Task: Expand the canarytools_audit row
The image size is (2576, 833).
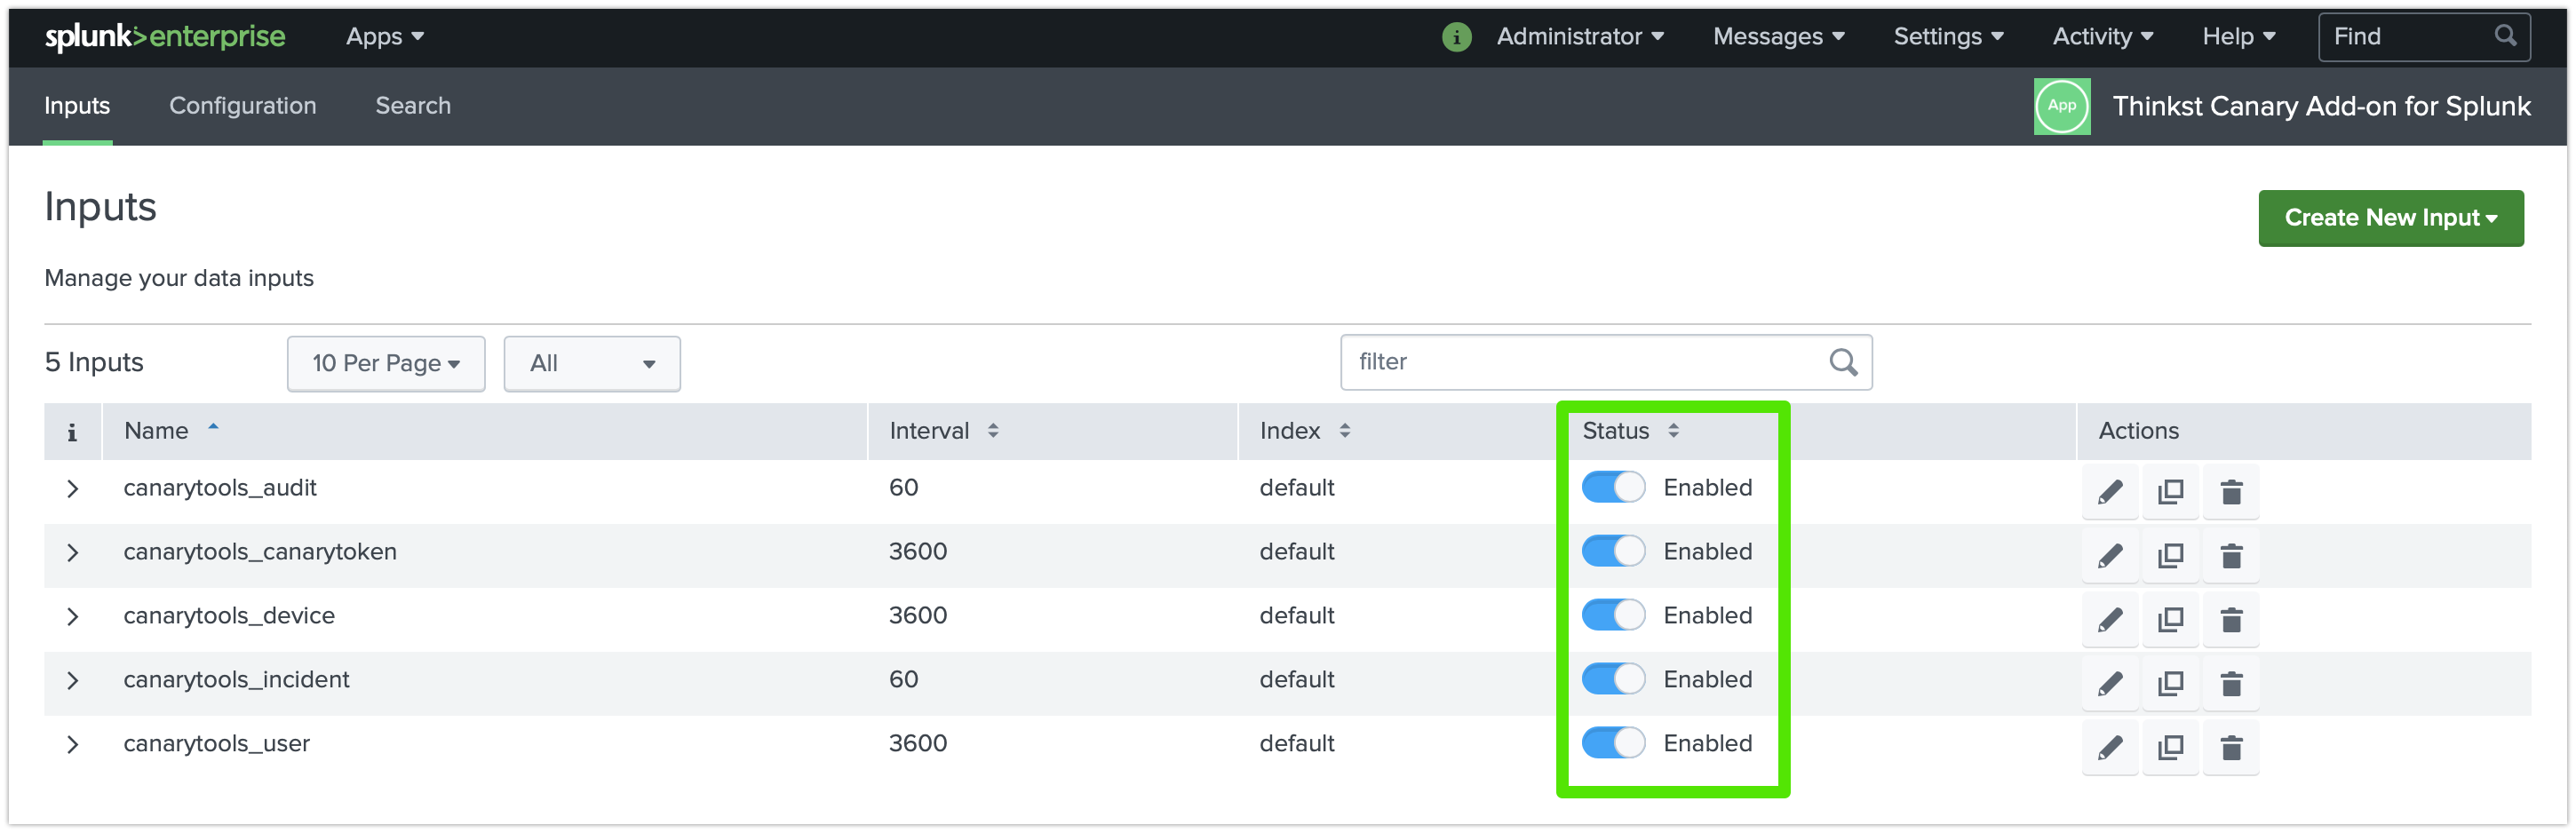Action: tap(72, 489)
